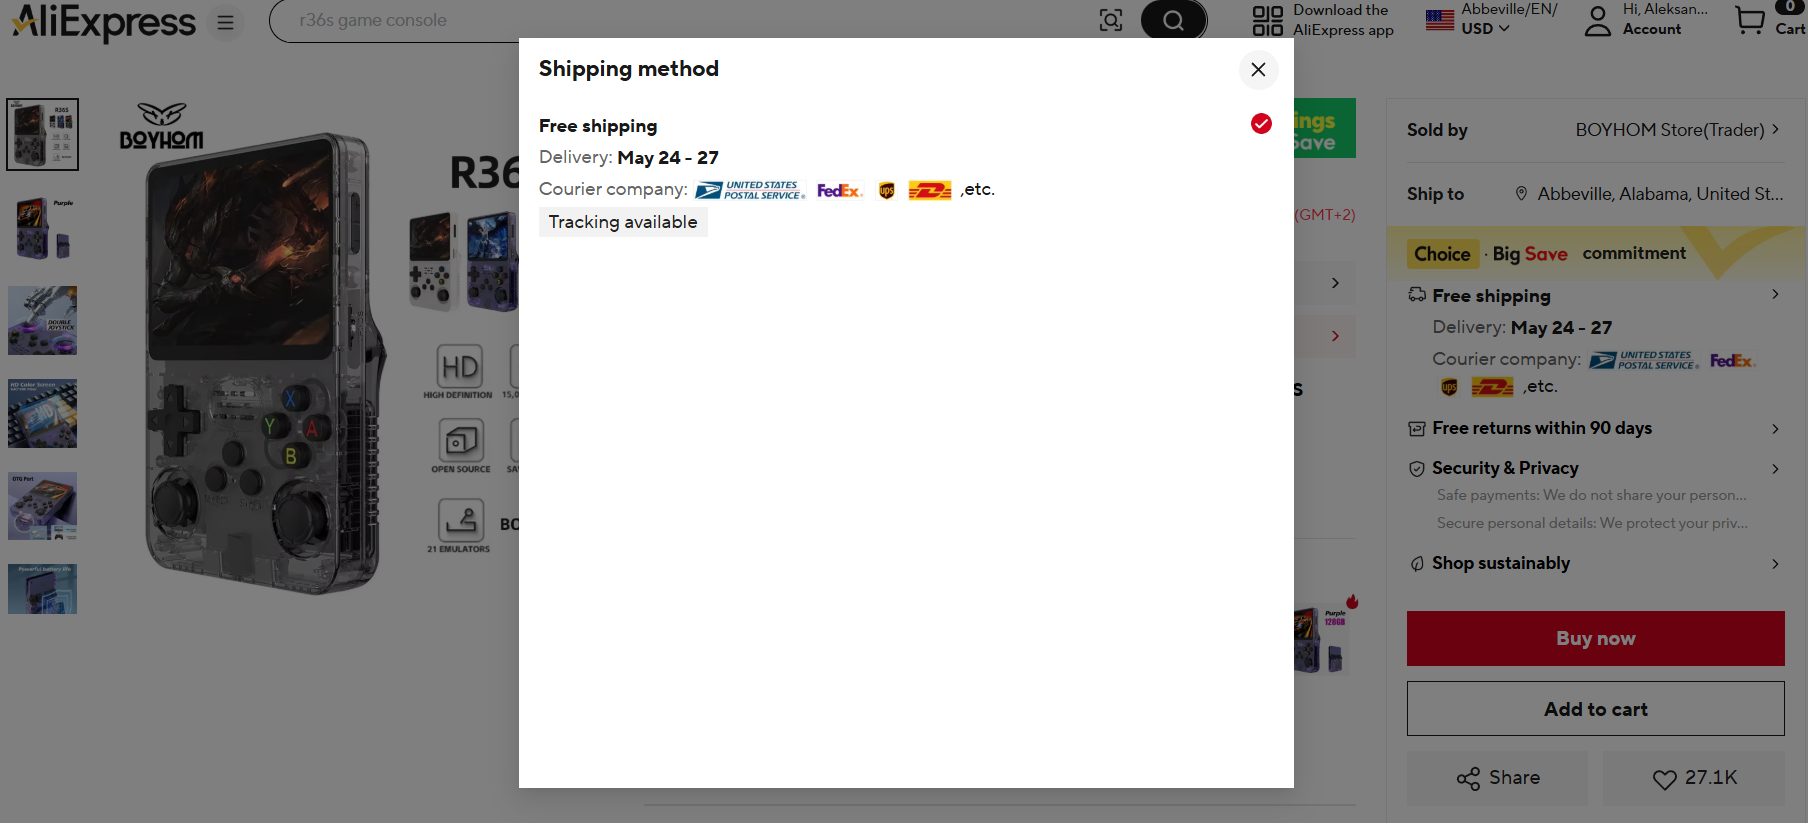
Task: Expand Shop sustainably details
Action: pyautogui.click(x=1595, y=563)
